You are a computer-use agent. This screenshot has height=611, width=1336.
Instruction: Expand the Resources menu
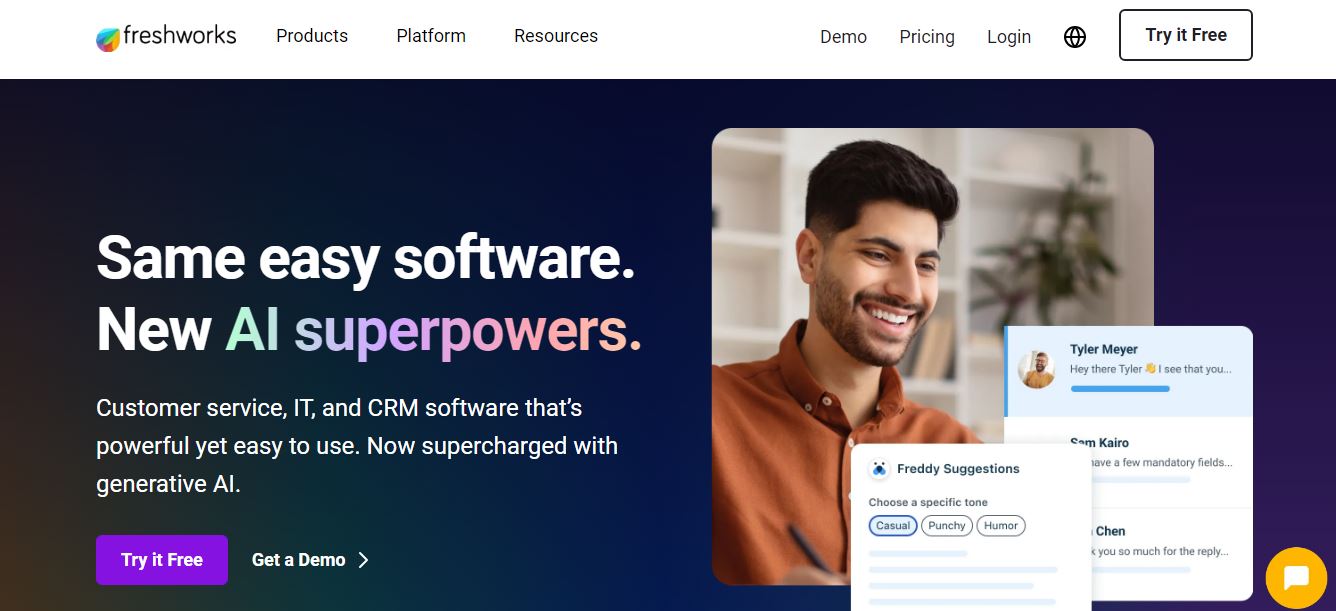pyautogui.click(x=556, y=36)
